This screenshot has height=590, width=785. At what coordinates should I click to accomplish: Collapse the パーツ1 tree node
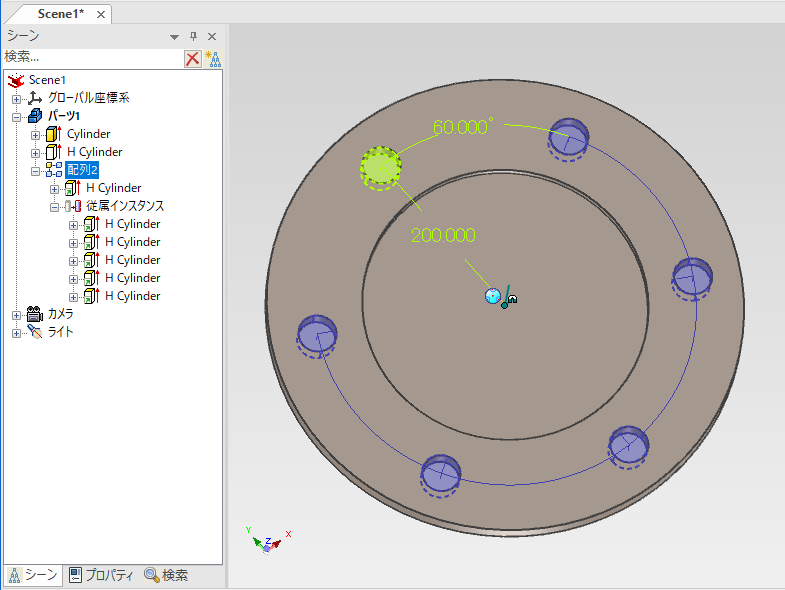[16, 116]
